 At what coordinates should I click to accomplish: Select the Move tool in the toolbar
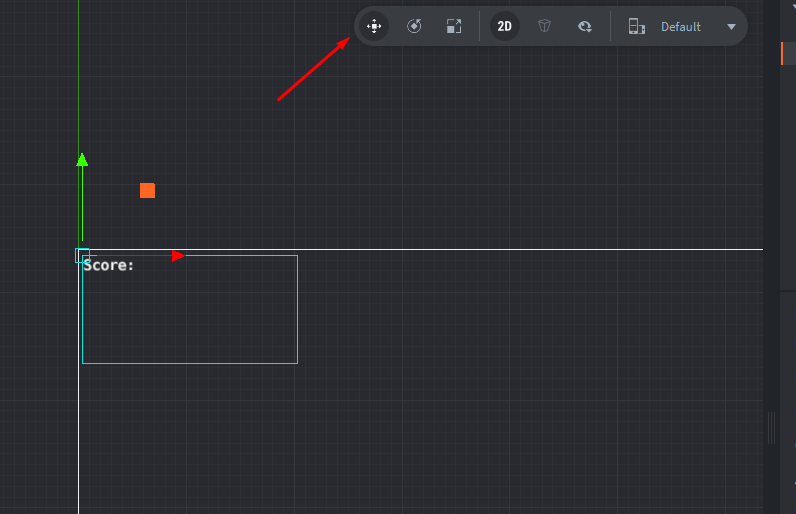pos(374,27)
